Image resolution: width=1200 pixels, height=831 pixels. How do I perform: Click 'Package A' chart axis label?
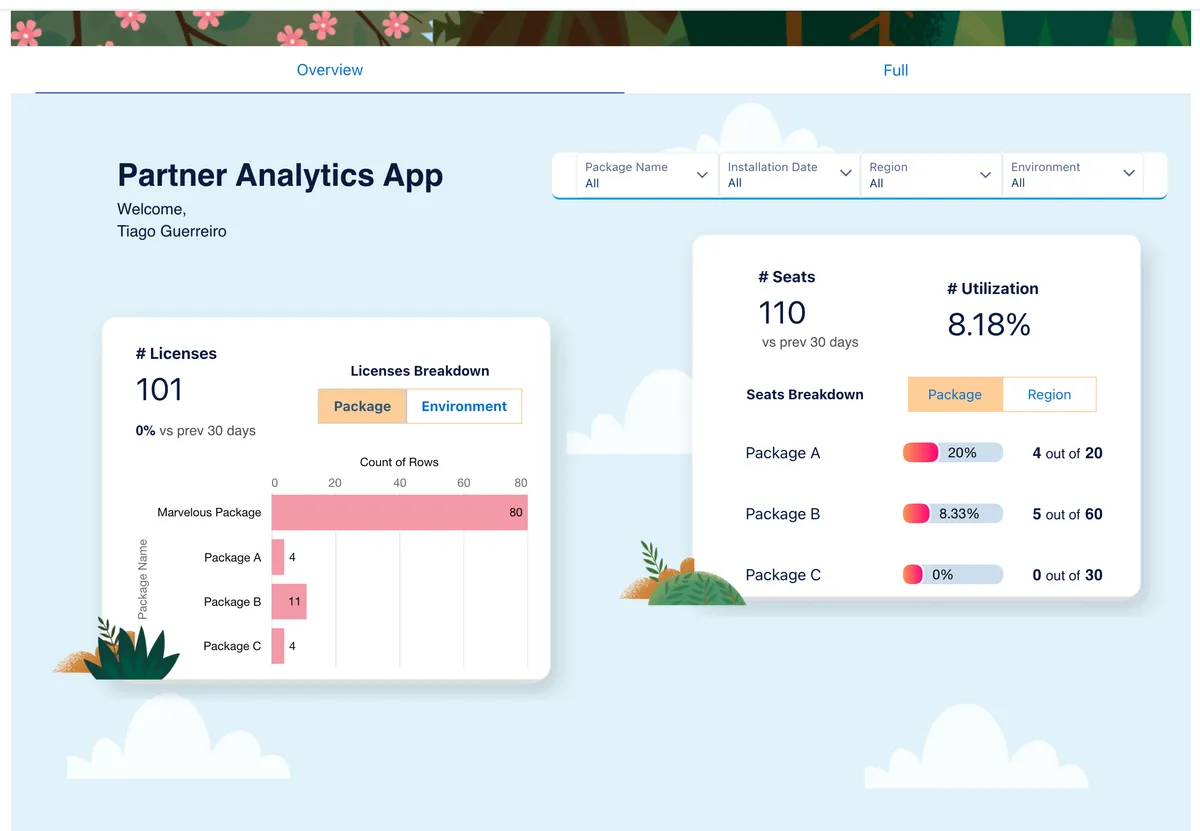click(x=232, y=557)
